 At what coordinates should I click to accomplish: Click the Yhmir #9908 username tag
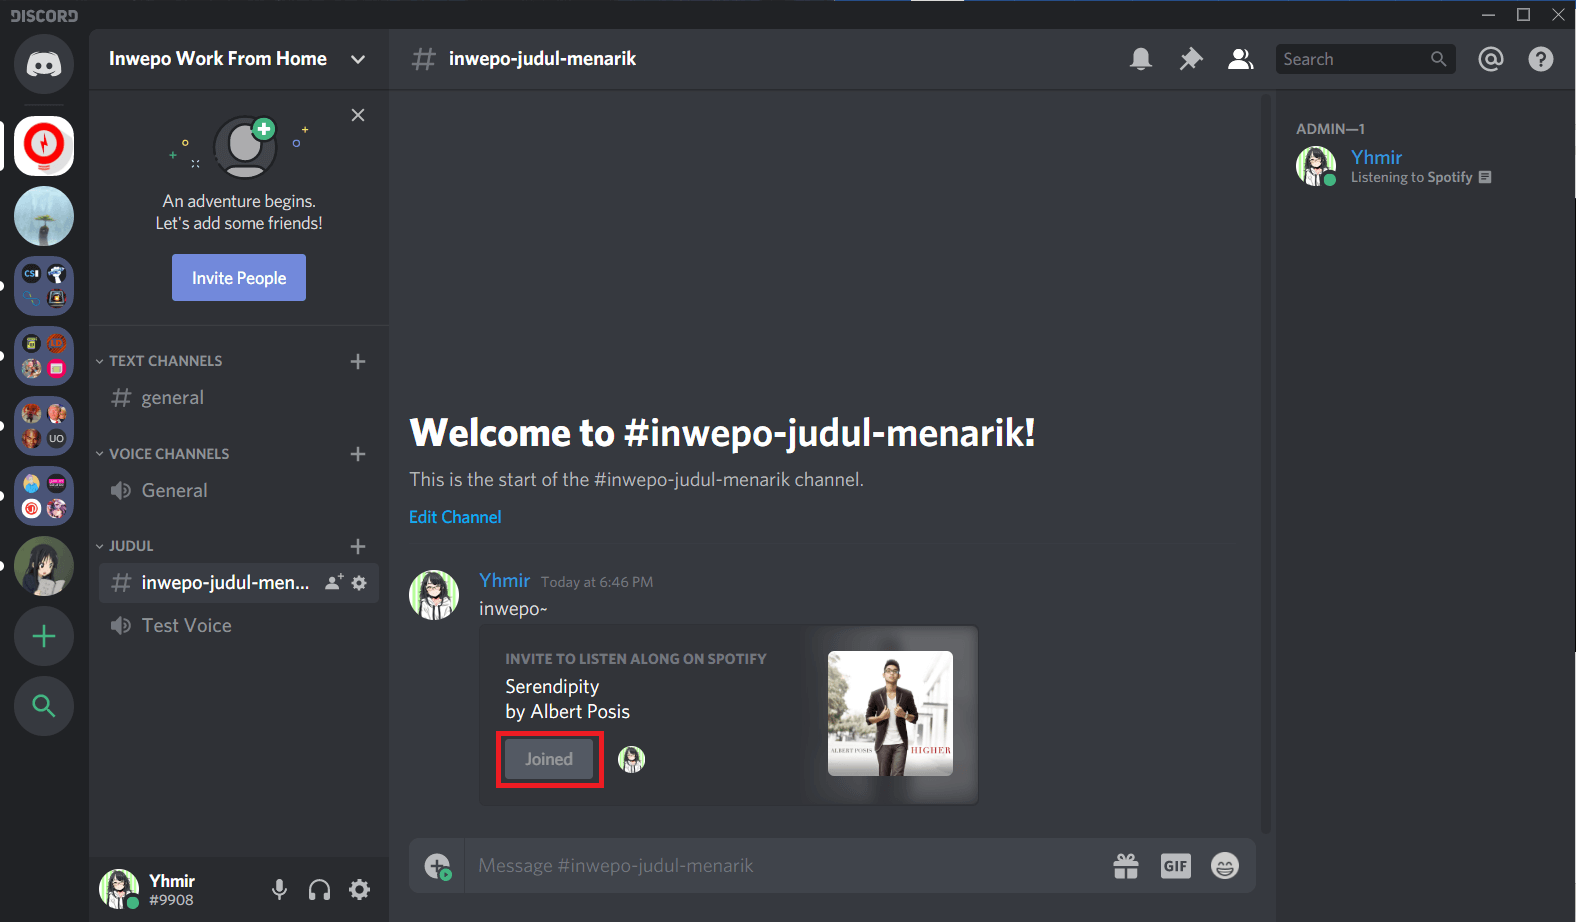(x=172, y=890)
